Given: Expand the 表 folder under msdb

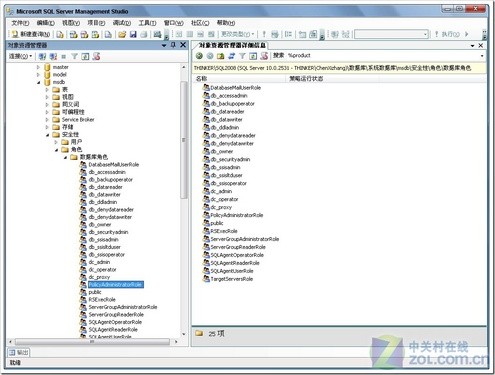Looking at the screenshot, I should point(47,90).
